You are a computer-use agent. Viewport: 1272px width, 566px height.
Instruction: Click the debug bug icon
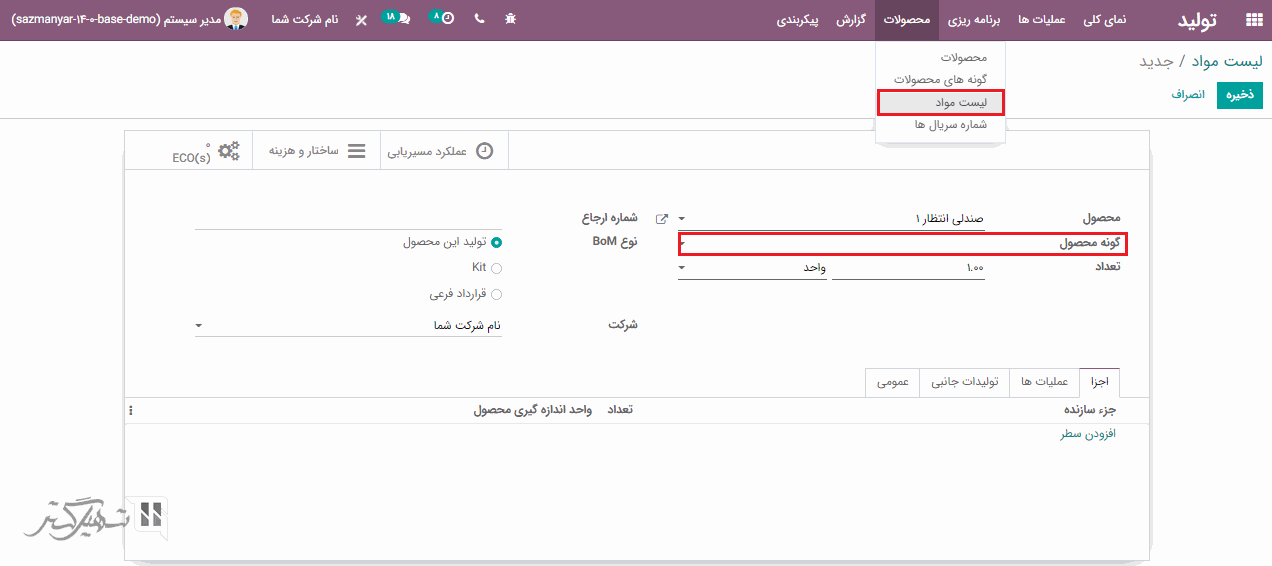511,19
